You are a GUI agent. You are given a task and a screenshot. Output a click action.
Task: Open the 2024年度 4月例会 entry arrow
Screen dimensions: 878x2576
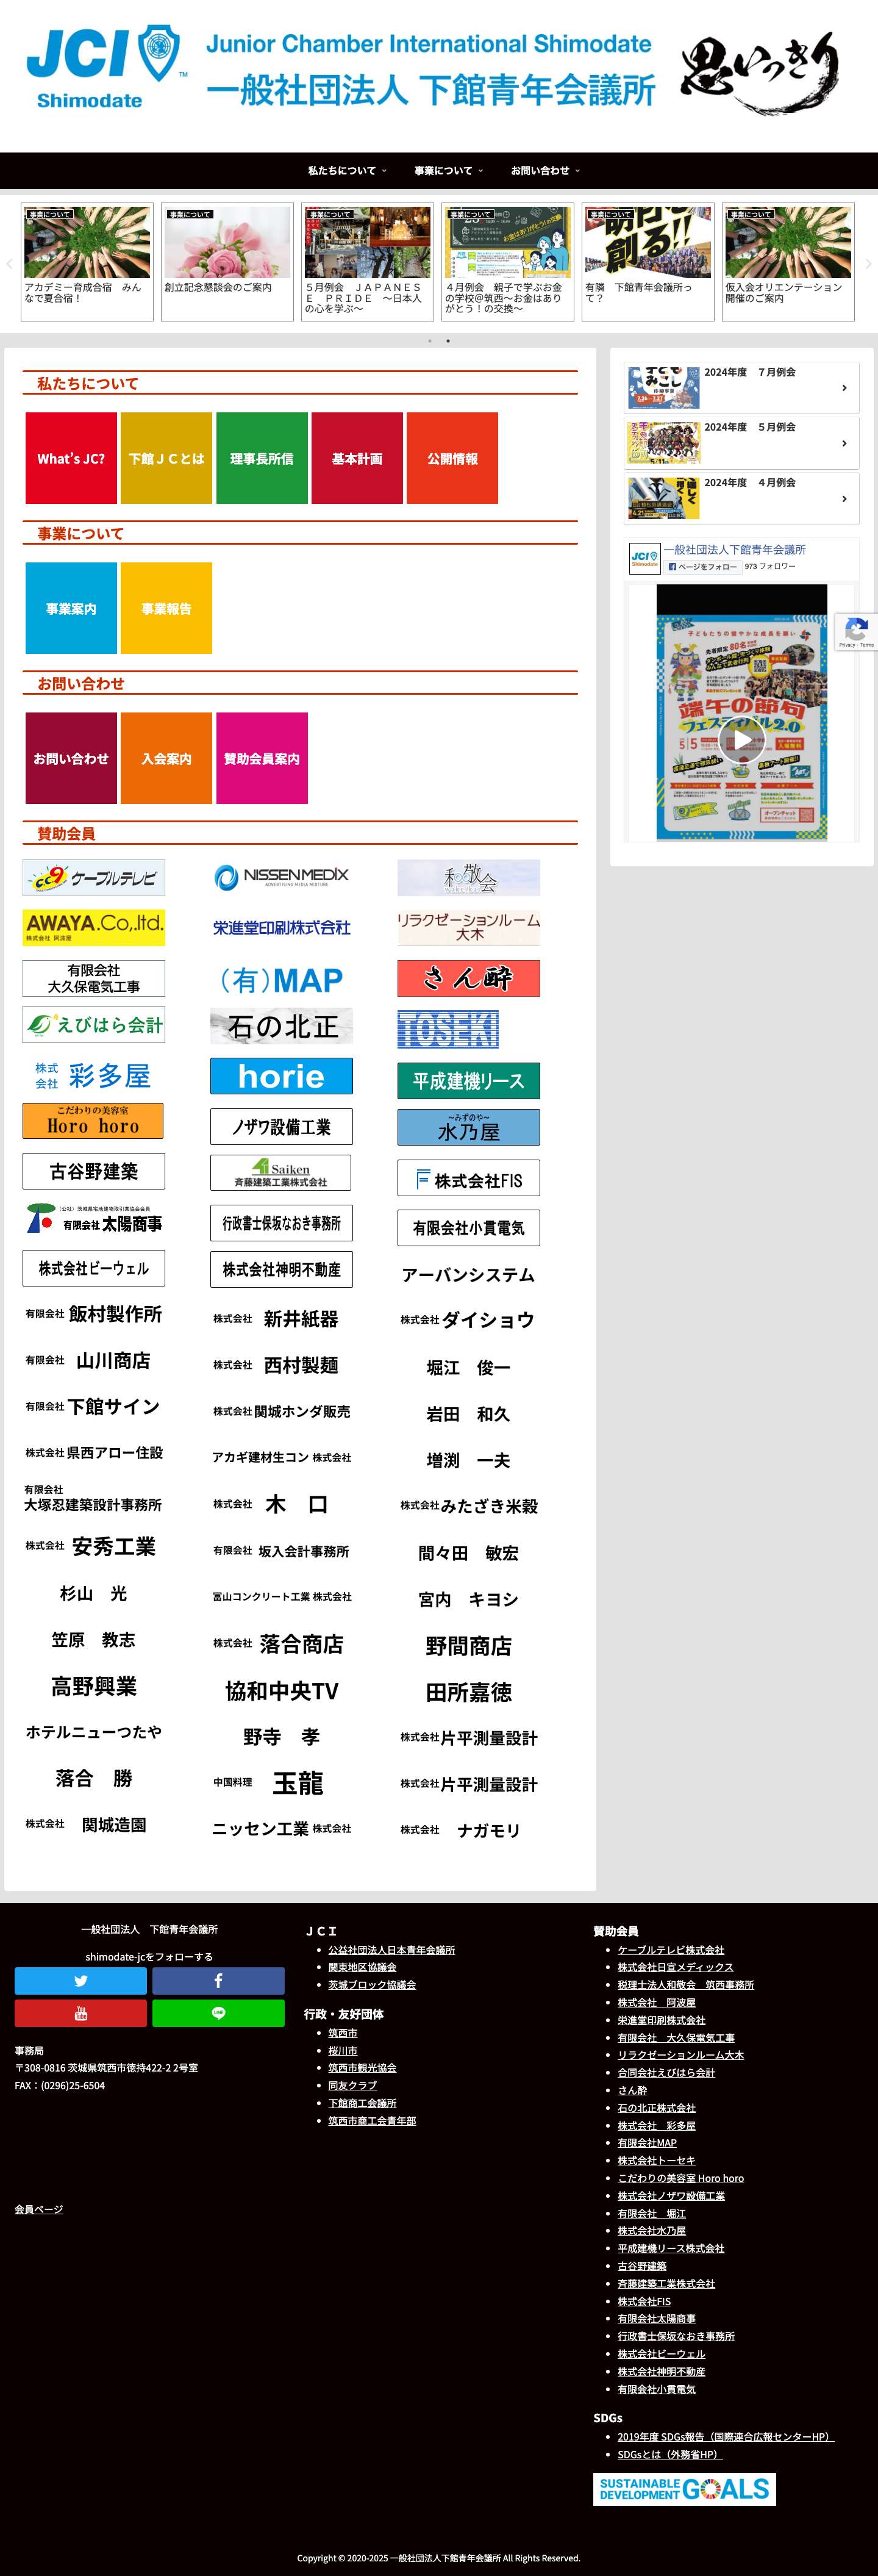[x=844, y=498]
